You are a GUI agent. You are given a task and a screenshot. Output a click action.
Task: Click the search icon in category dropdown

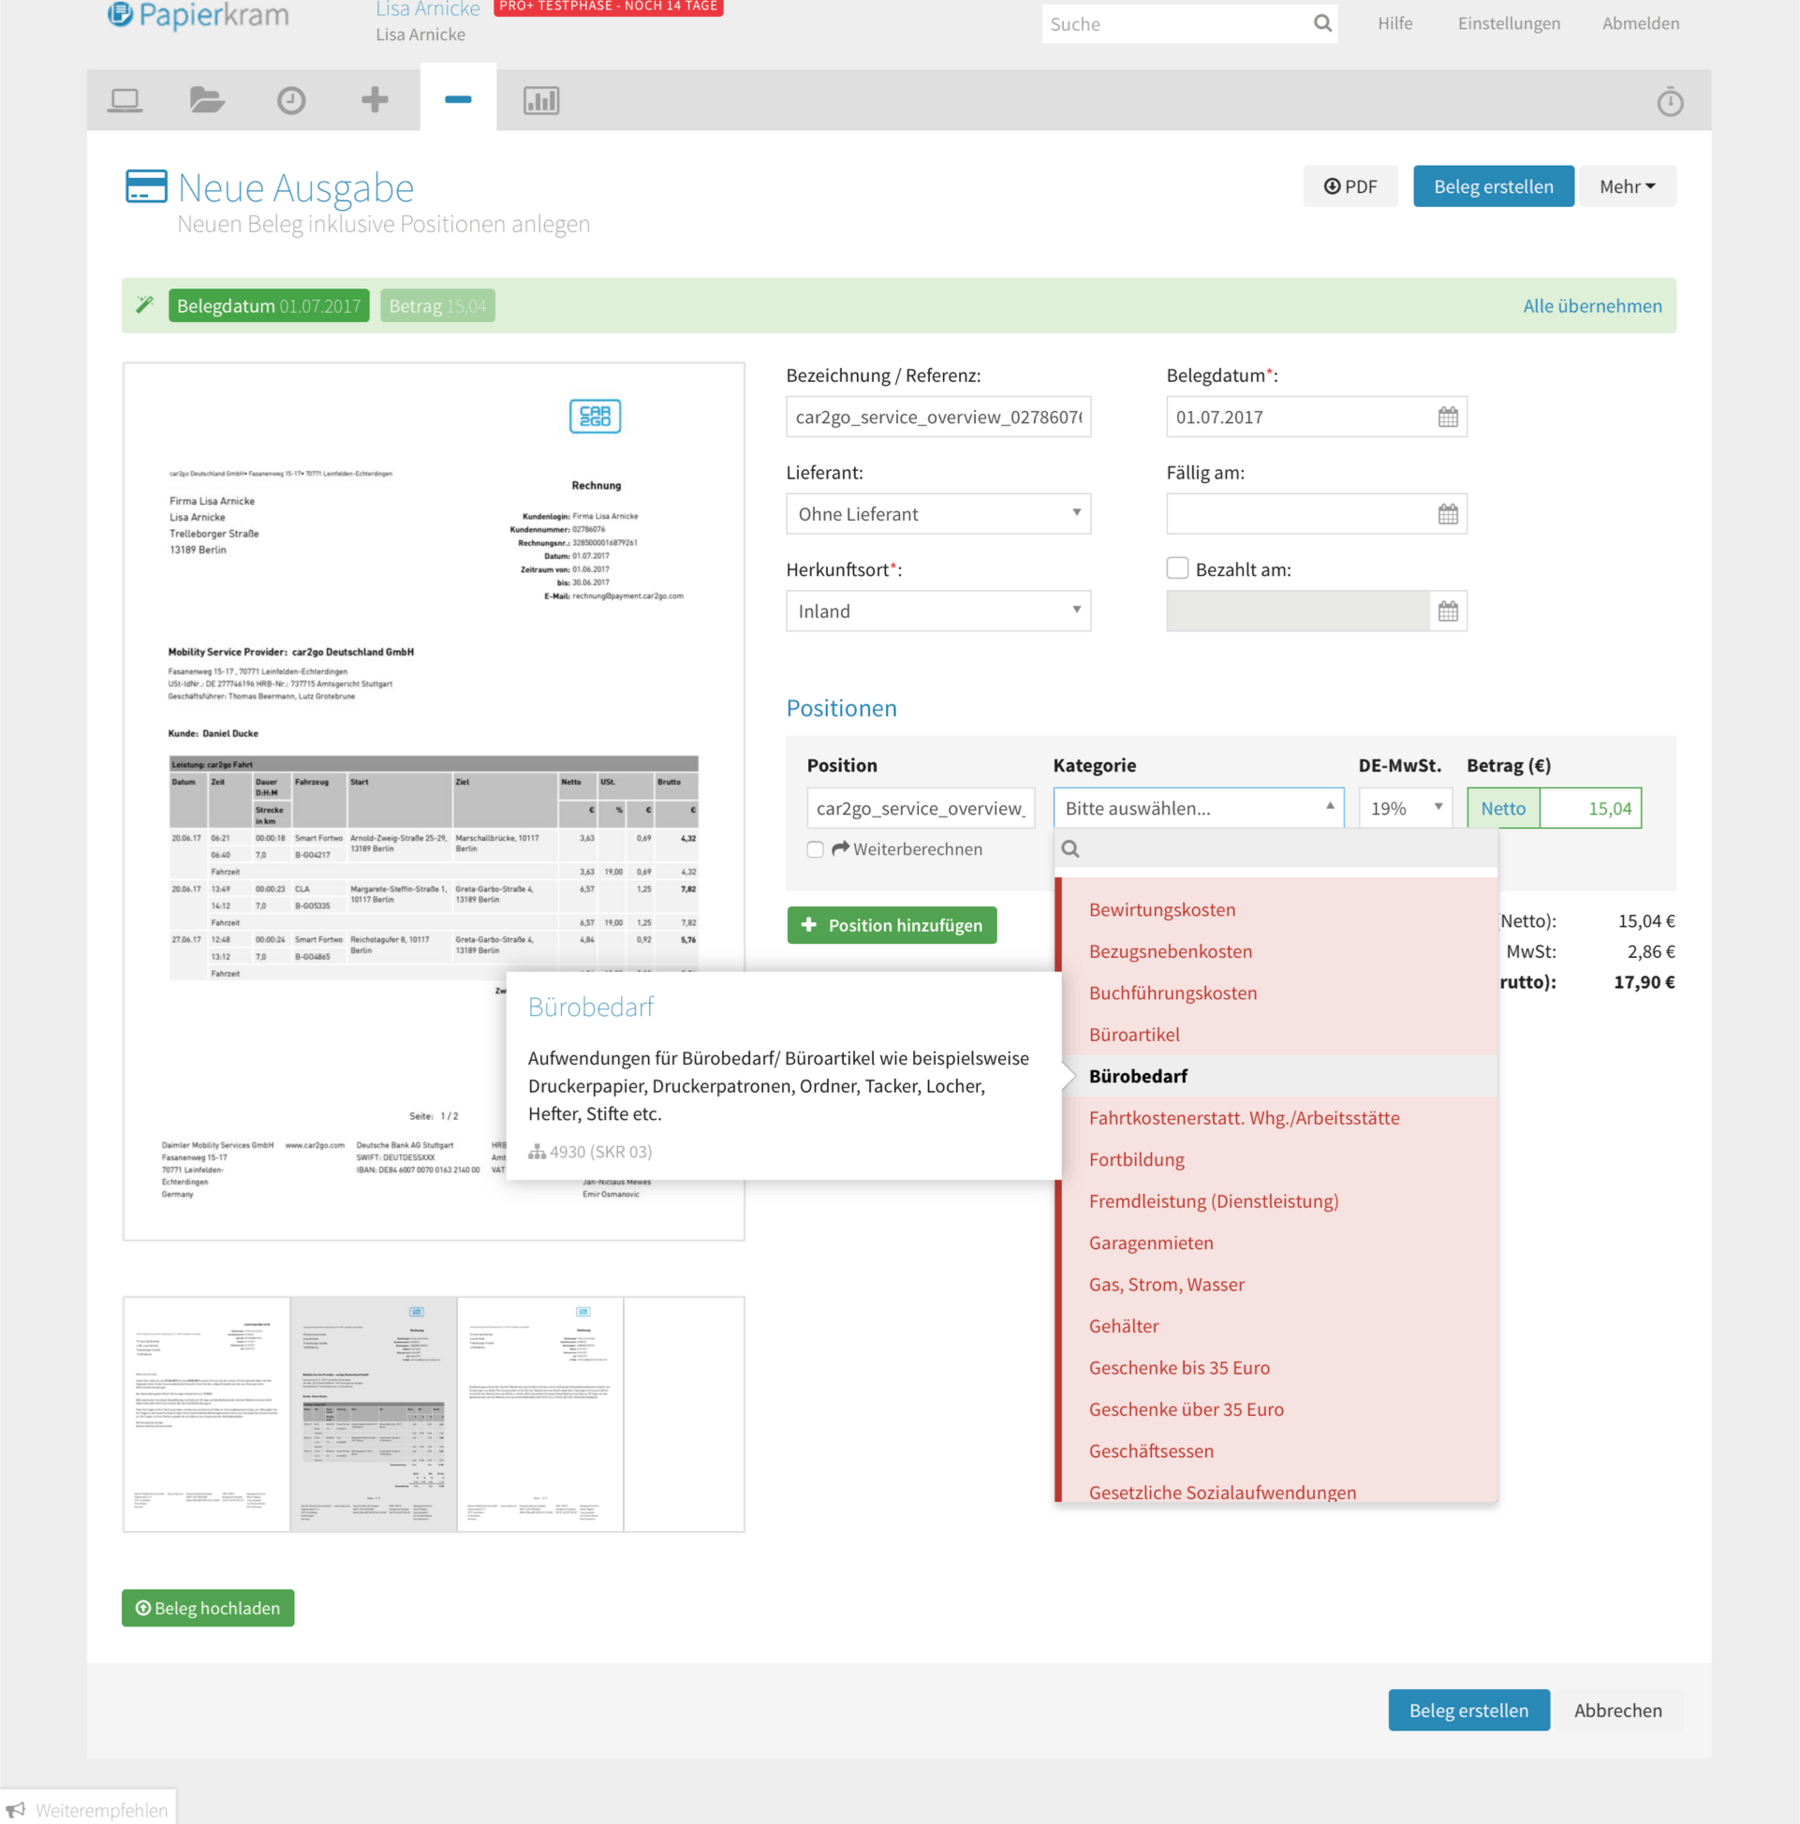(1070, 849)
